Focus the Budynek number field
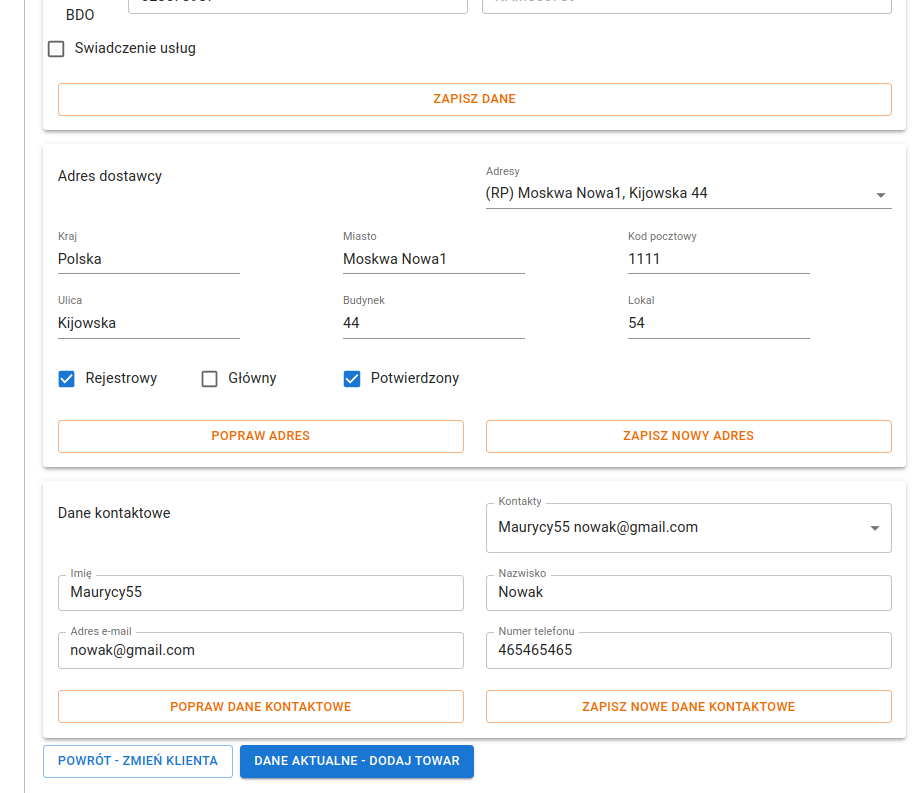 tap(433, 323)
